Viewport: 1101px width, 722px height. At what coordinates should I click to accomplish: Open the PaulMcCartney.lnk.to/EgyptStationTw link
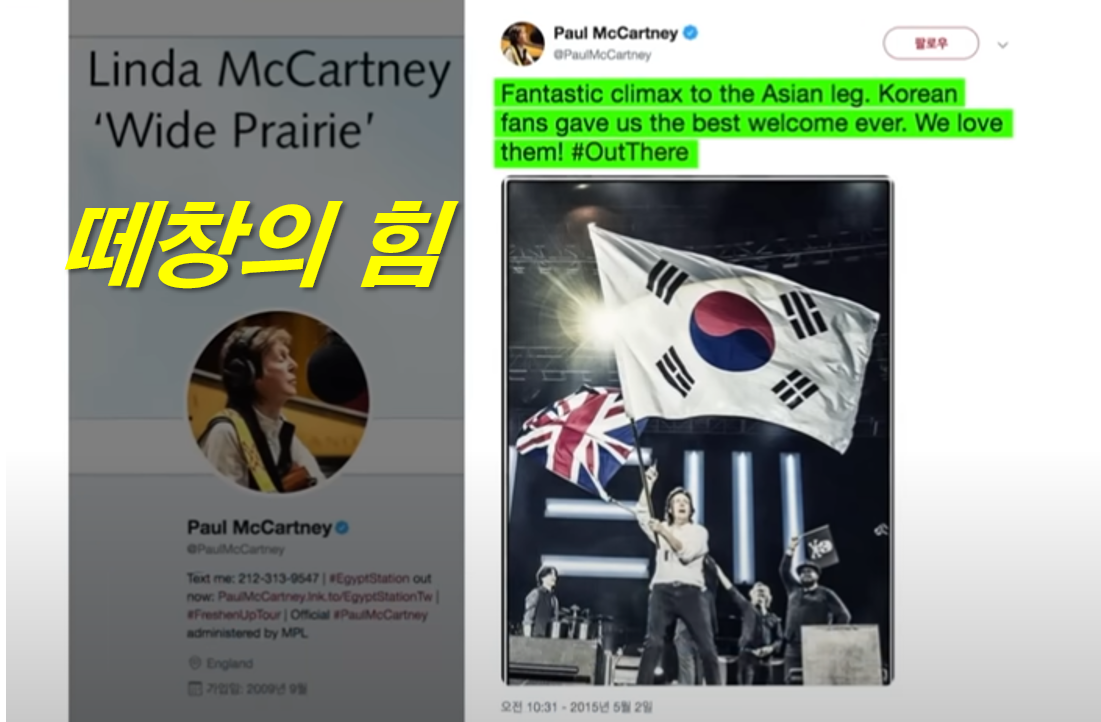(325, 596)
